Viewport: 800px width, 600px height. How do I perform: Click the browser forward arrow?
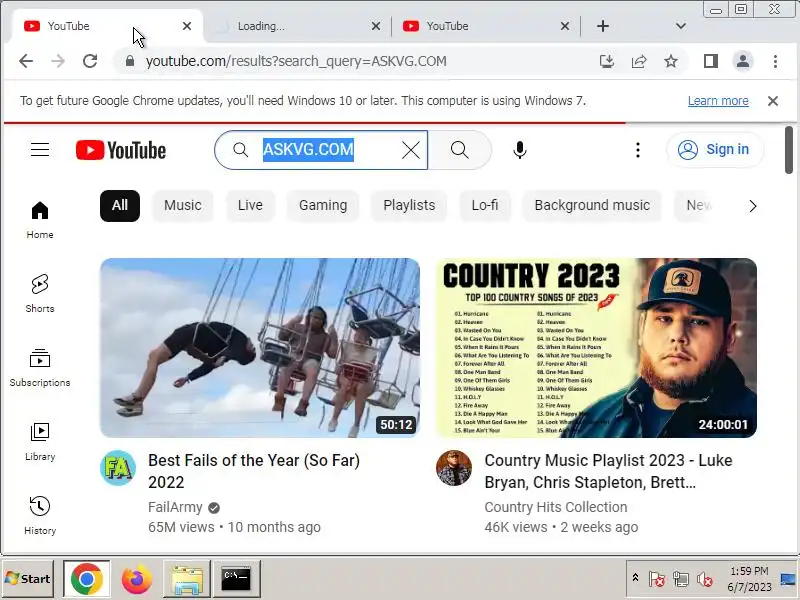58,61
